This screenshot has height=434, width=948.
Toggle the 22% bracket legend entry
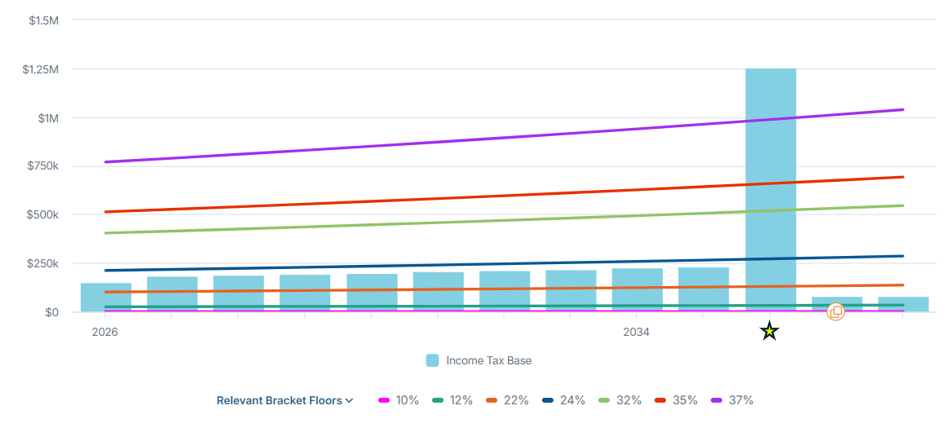tap(507, 400)
